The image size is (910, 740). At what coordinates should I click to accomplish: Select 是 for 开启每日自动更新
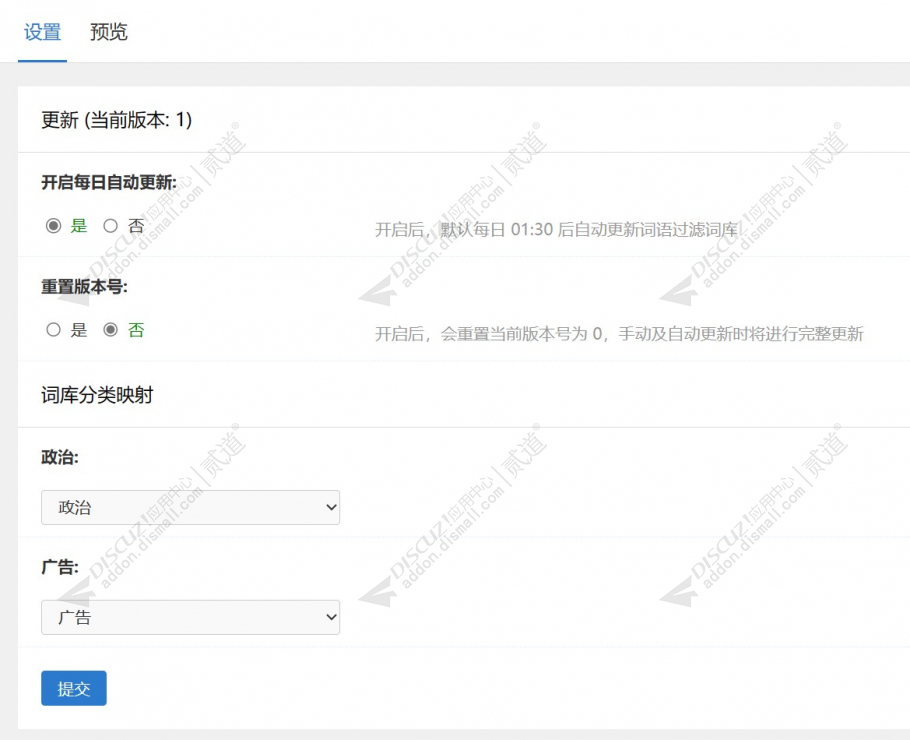[53, 226]
